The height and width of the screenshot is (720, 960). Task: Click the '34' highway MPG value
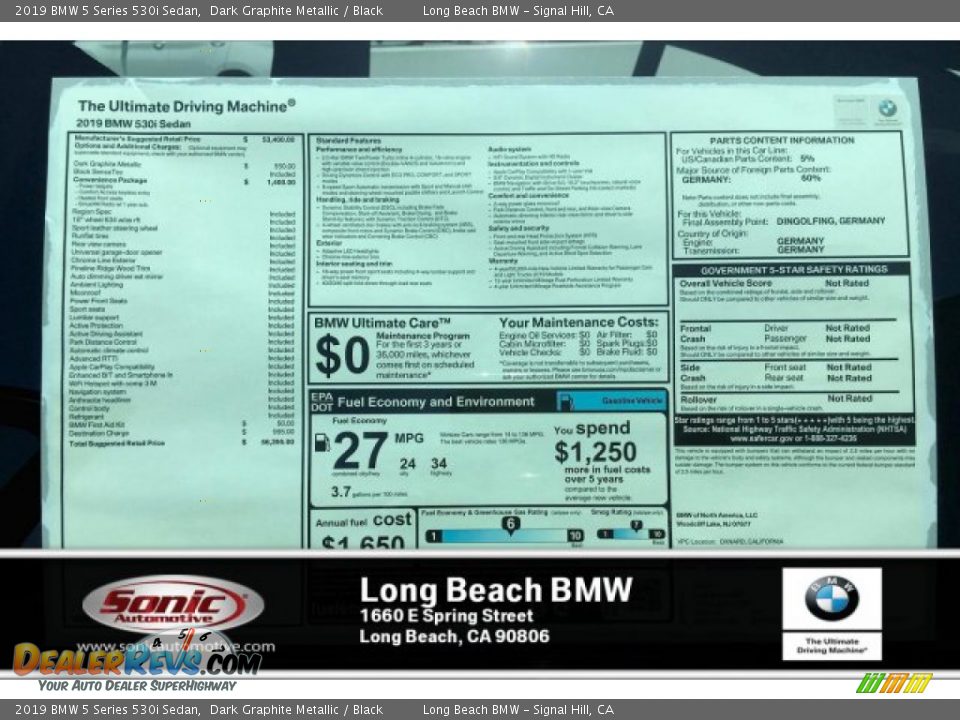coord(438,463)
